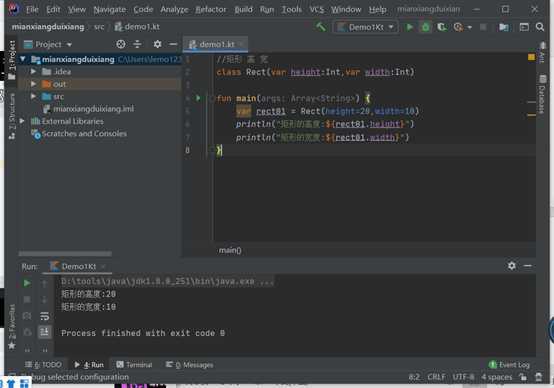Expand the out folder
This screenshot has height=388, width=554.
[33, 84]
